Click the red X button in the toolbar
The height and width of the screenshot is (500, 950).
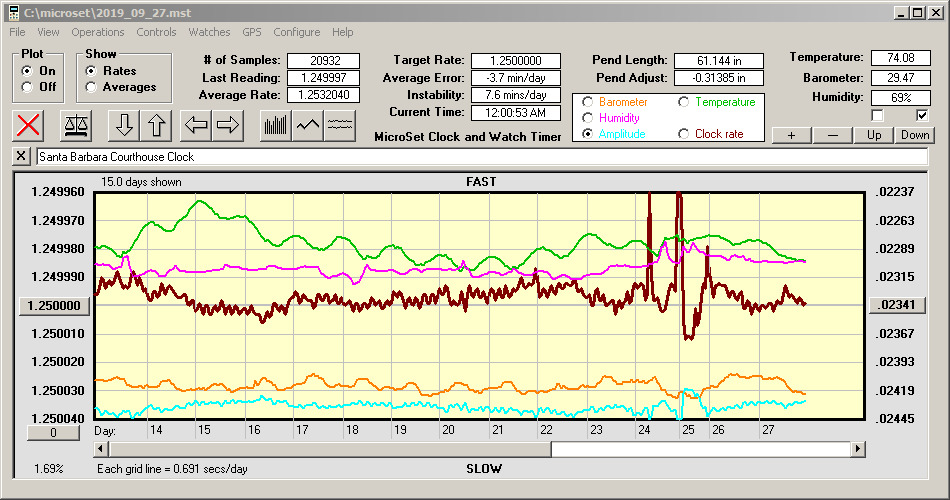pos(30,125)
